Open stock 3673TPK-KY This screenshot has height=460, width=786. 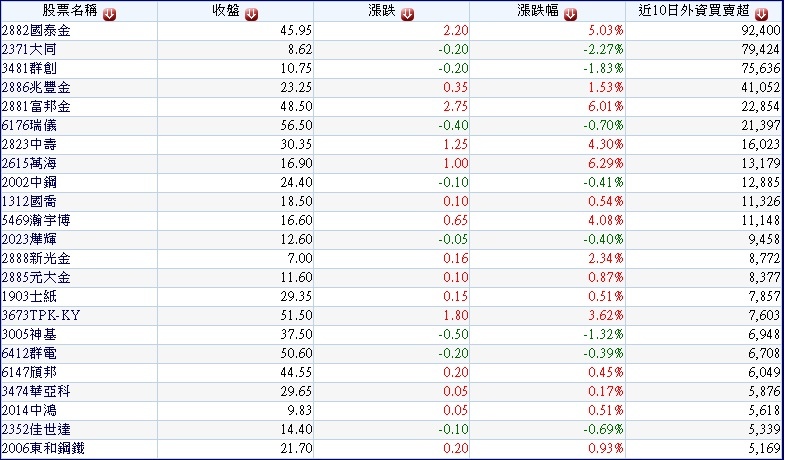(41, 315)
